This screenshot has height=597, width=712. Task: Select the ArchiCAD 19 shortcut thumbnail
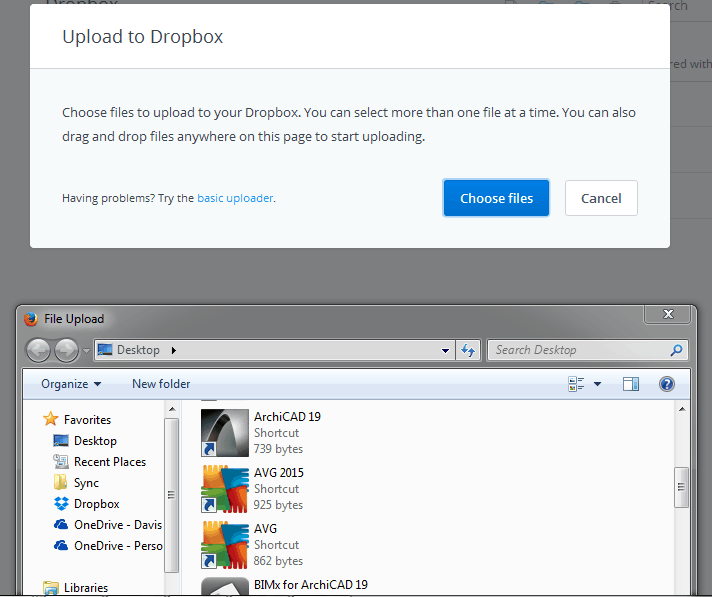[225, 433]
